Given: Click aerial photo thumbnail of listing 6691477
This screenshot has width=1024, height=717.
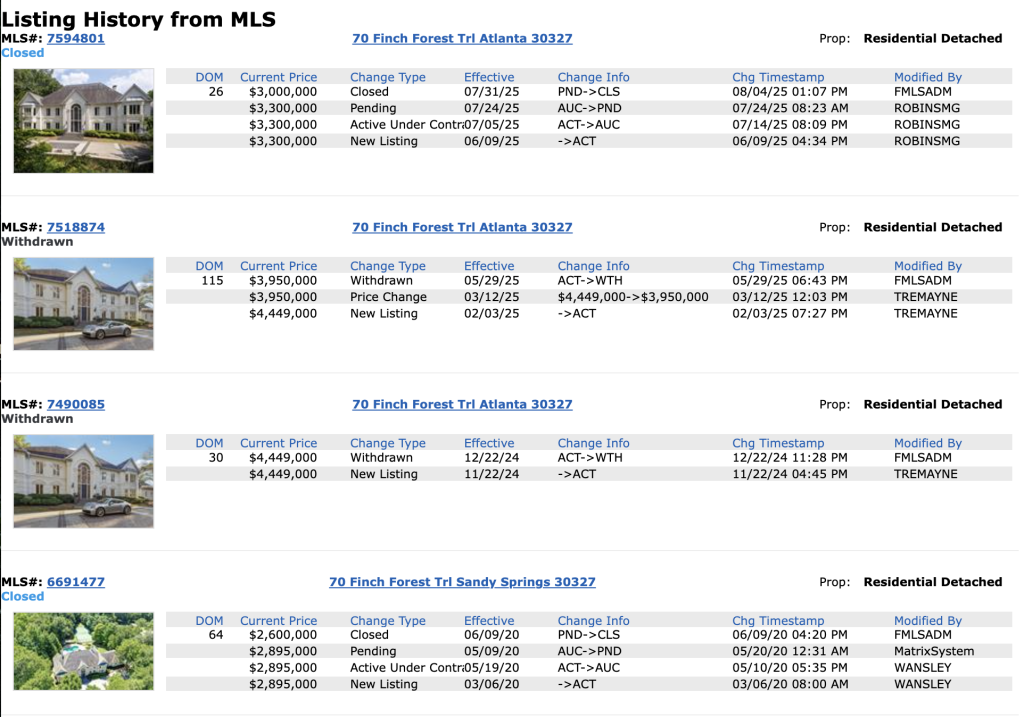Looking at the screenshot, I should tap(84, 651).
